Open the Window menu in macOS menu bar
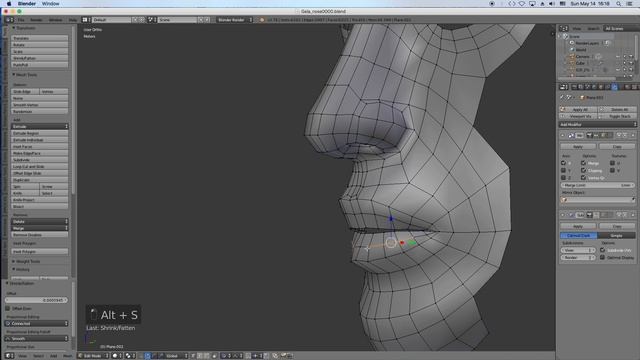The image size is (640, 360). click(51, 4)
